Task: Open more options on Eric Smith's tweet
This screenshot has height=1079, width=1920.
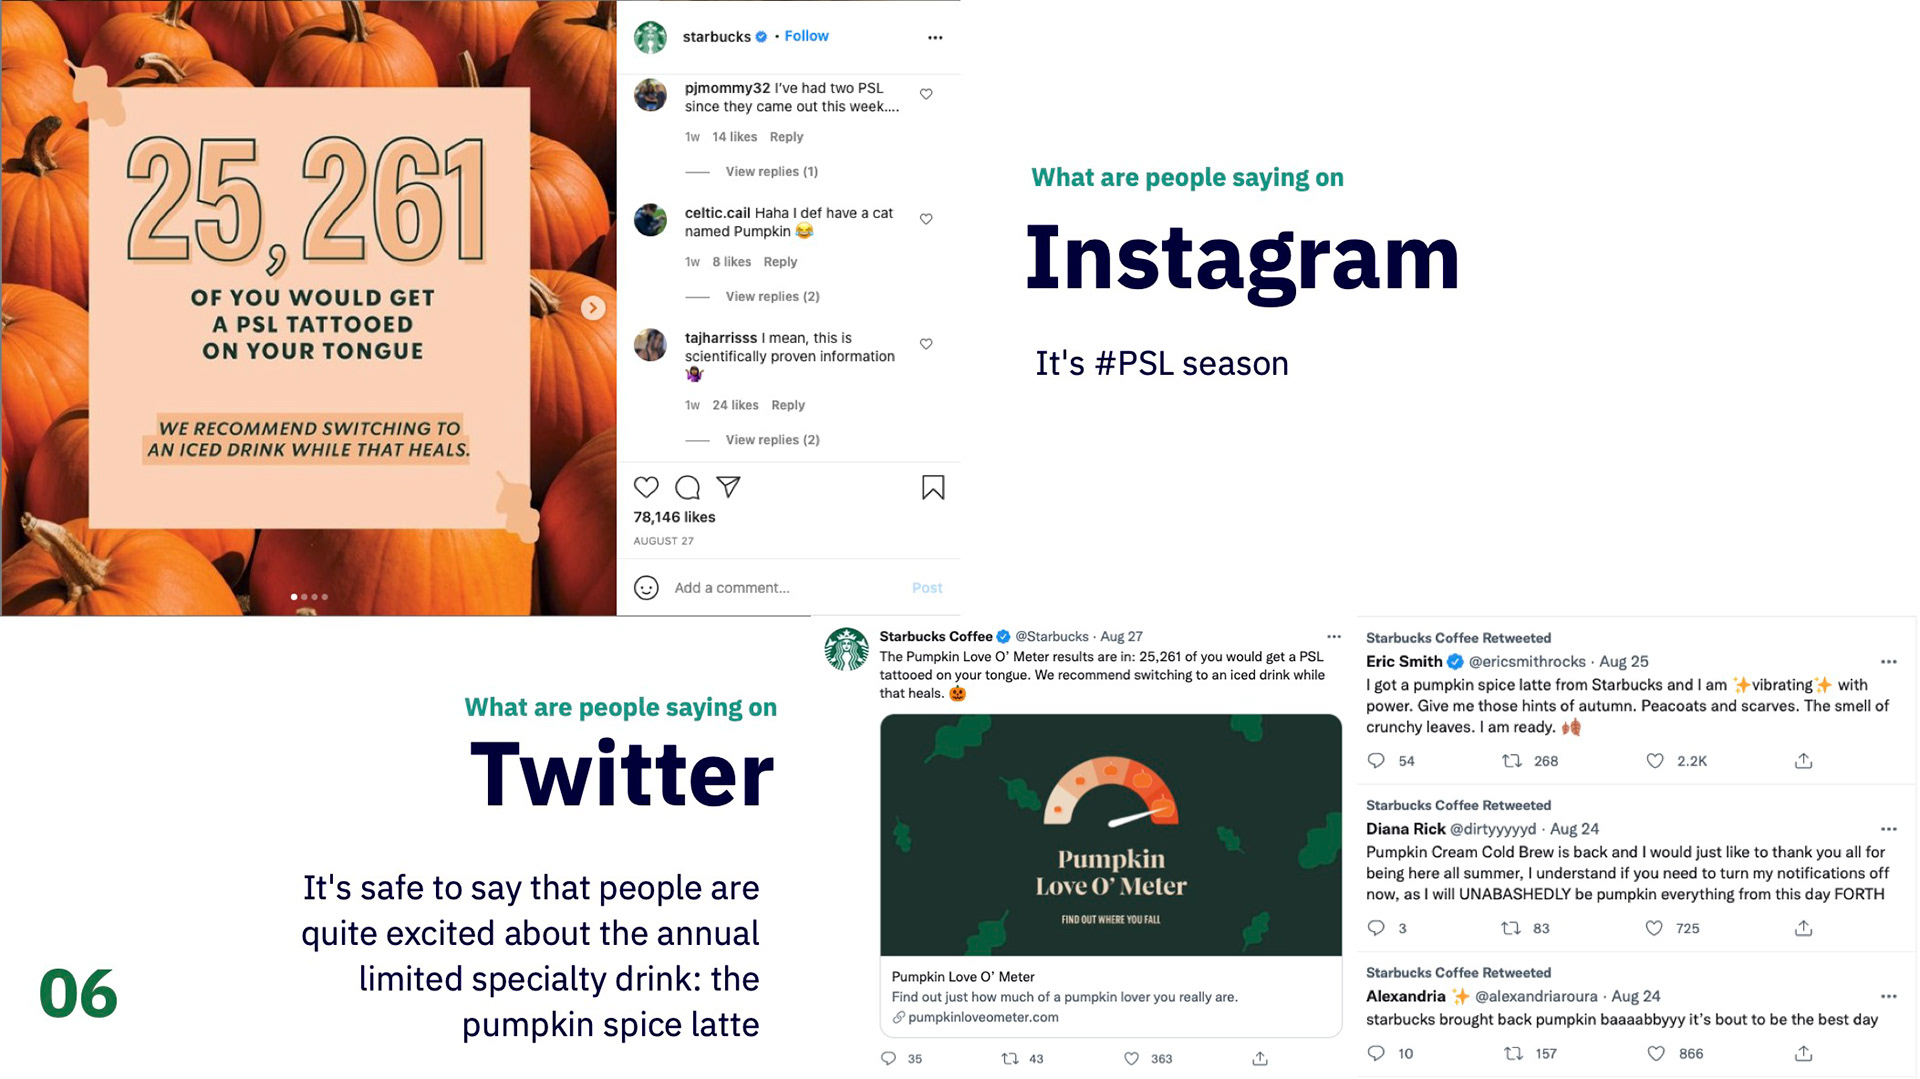Action: [1888, 662]
